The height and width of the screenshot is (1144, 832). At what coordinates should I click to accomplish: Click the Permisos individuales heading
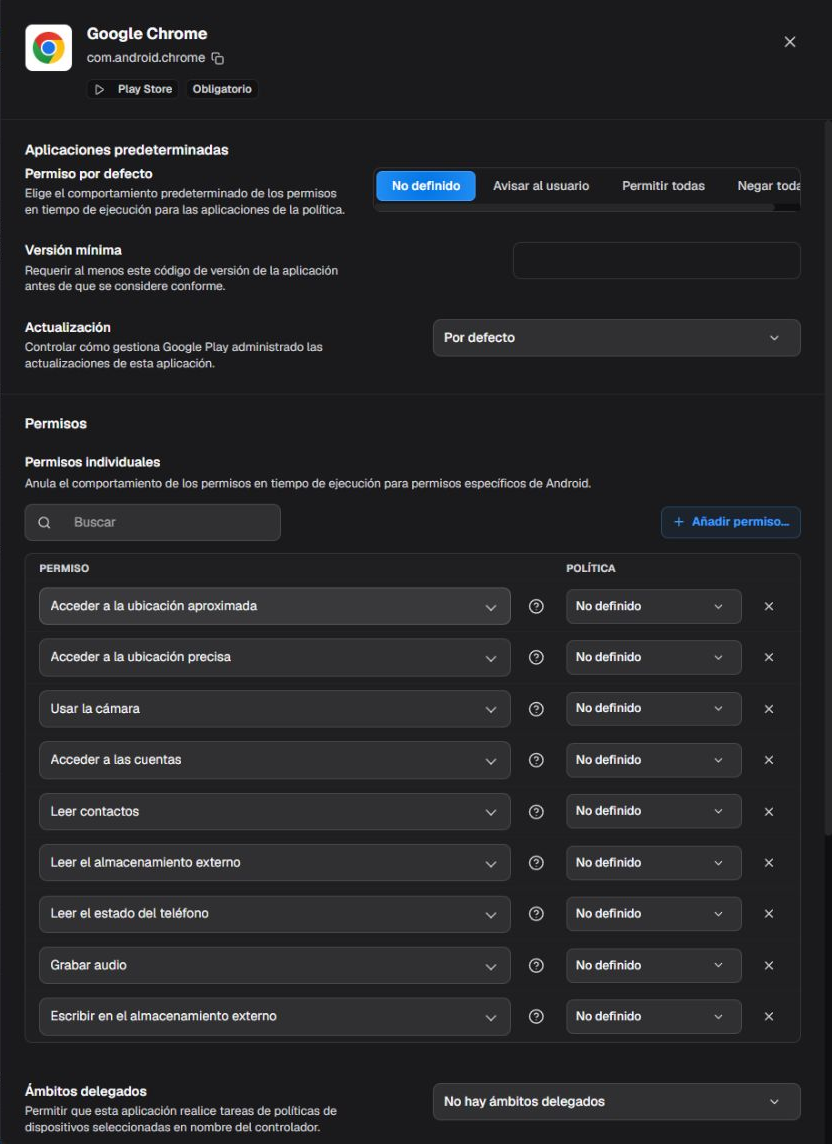click(93, 462)
